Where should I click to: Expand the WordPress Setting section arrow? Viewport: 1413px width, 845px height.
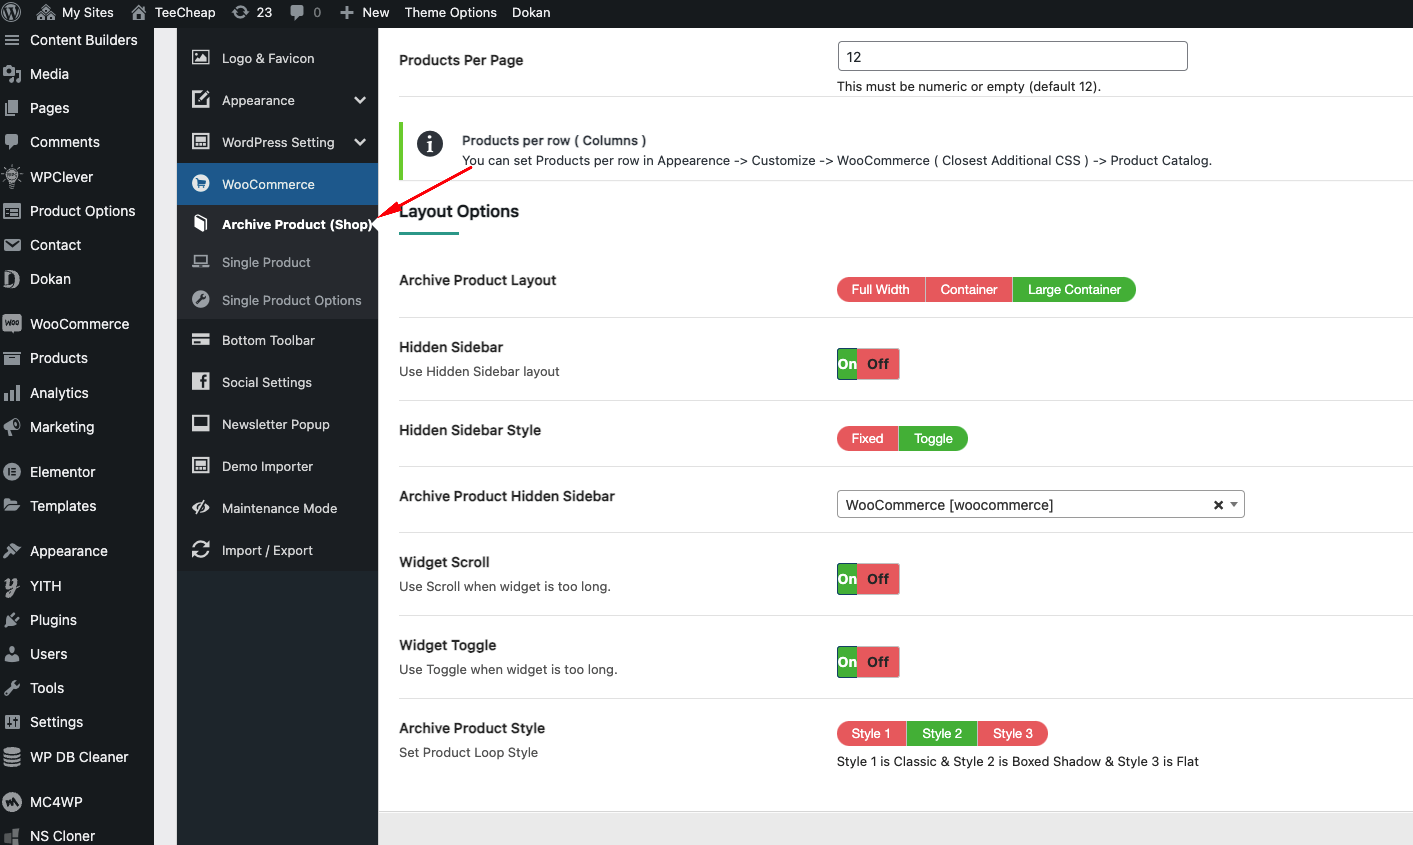click(x=360, y=142)
